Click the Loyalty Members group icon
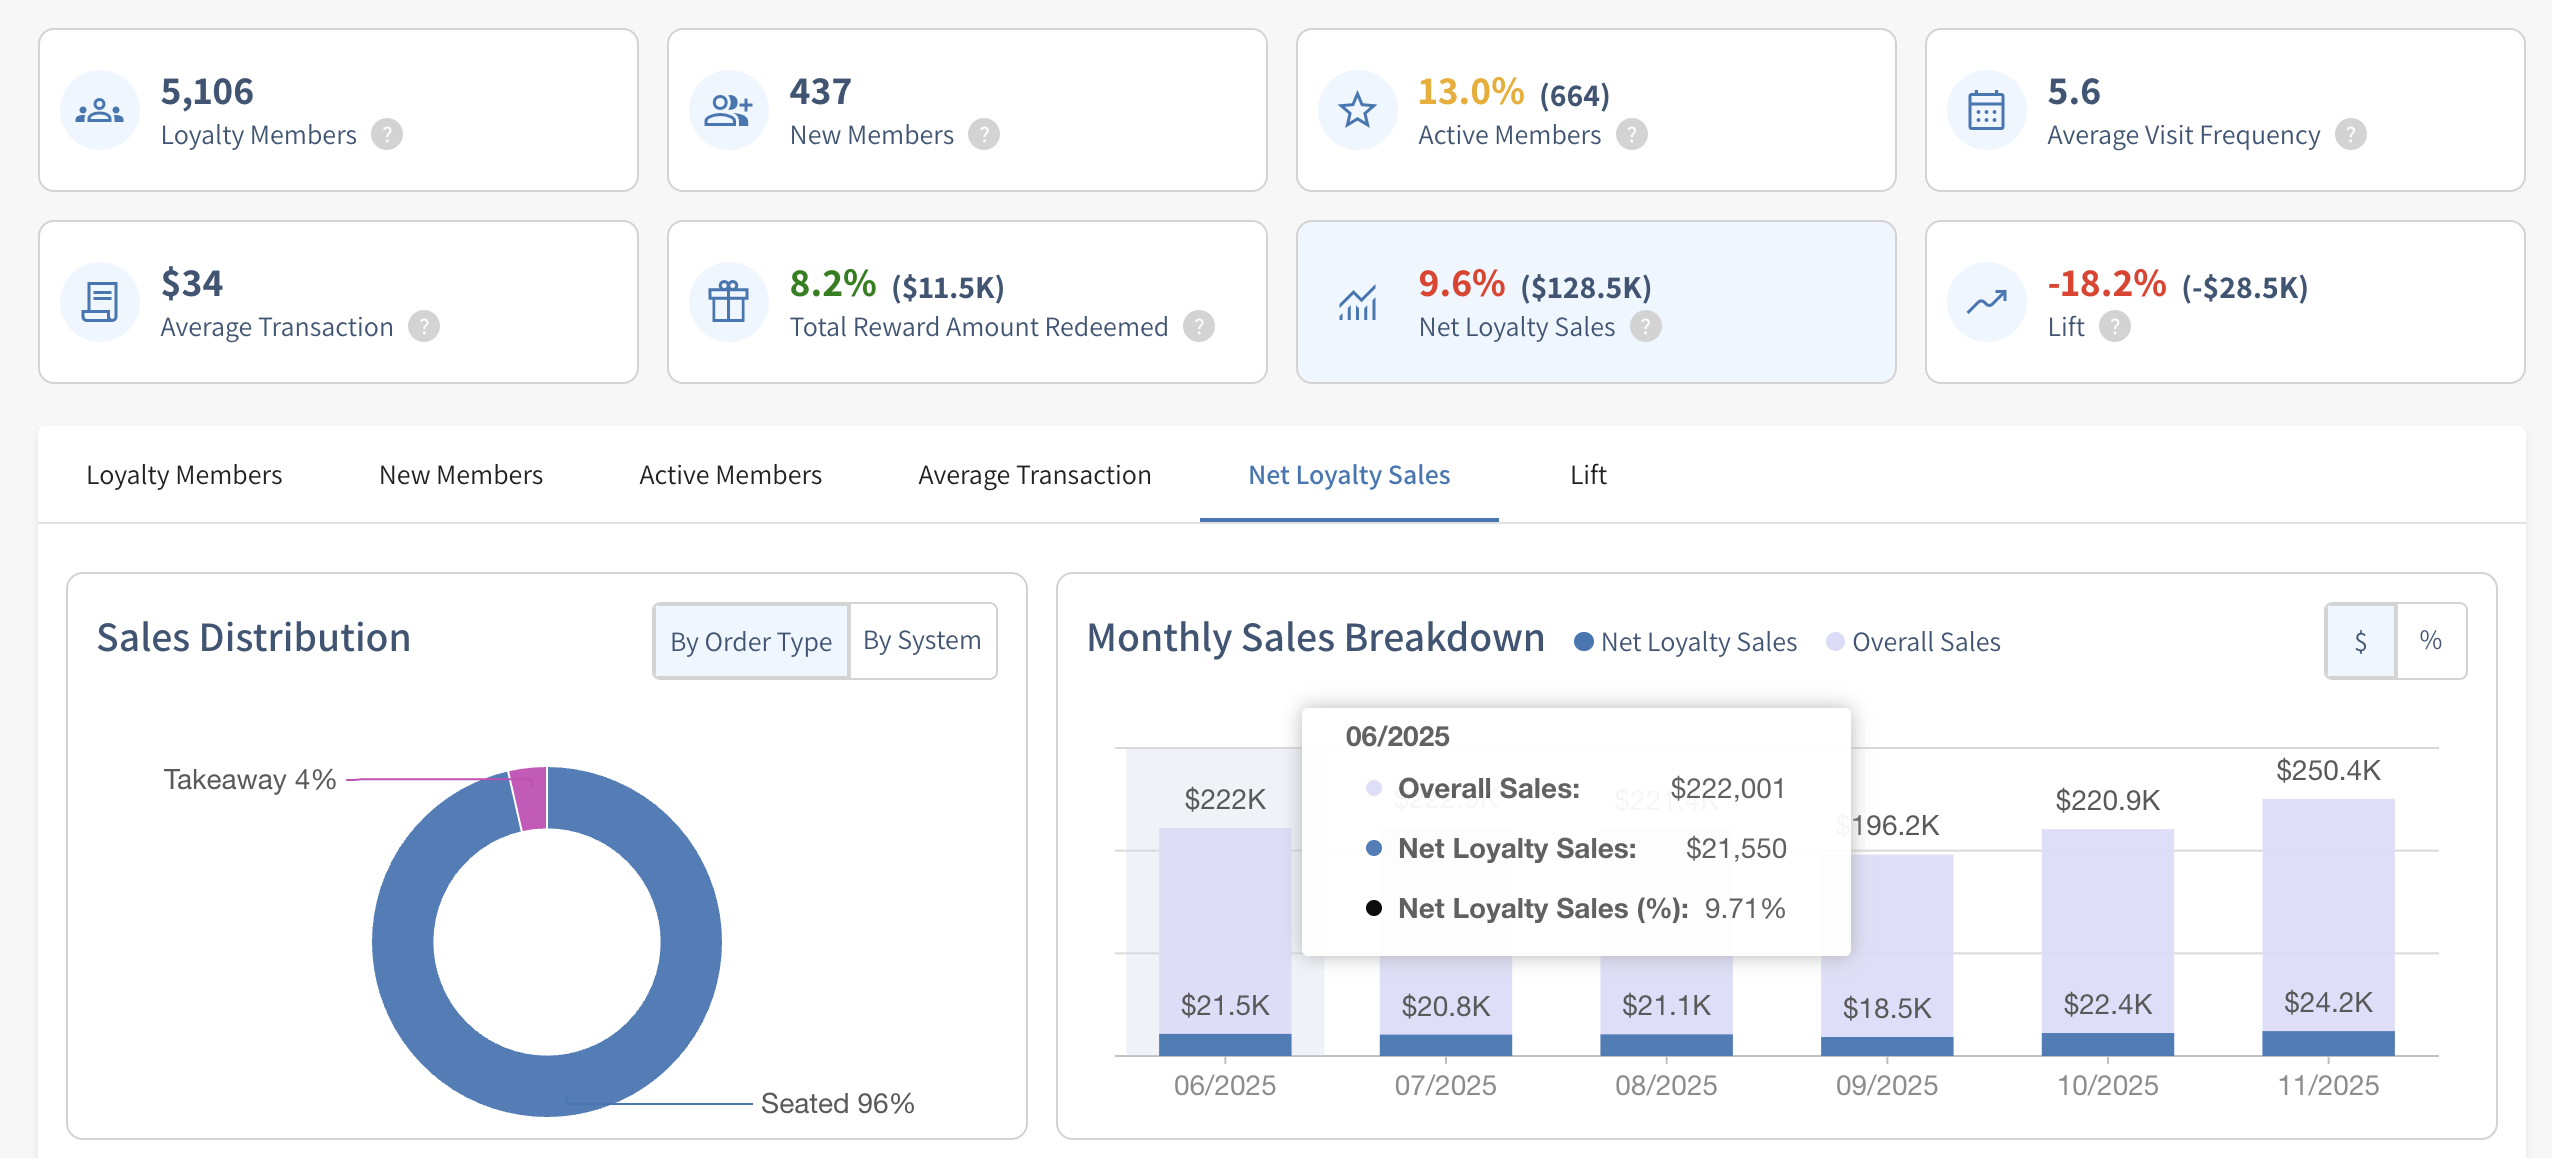 (x=100, y=110)
